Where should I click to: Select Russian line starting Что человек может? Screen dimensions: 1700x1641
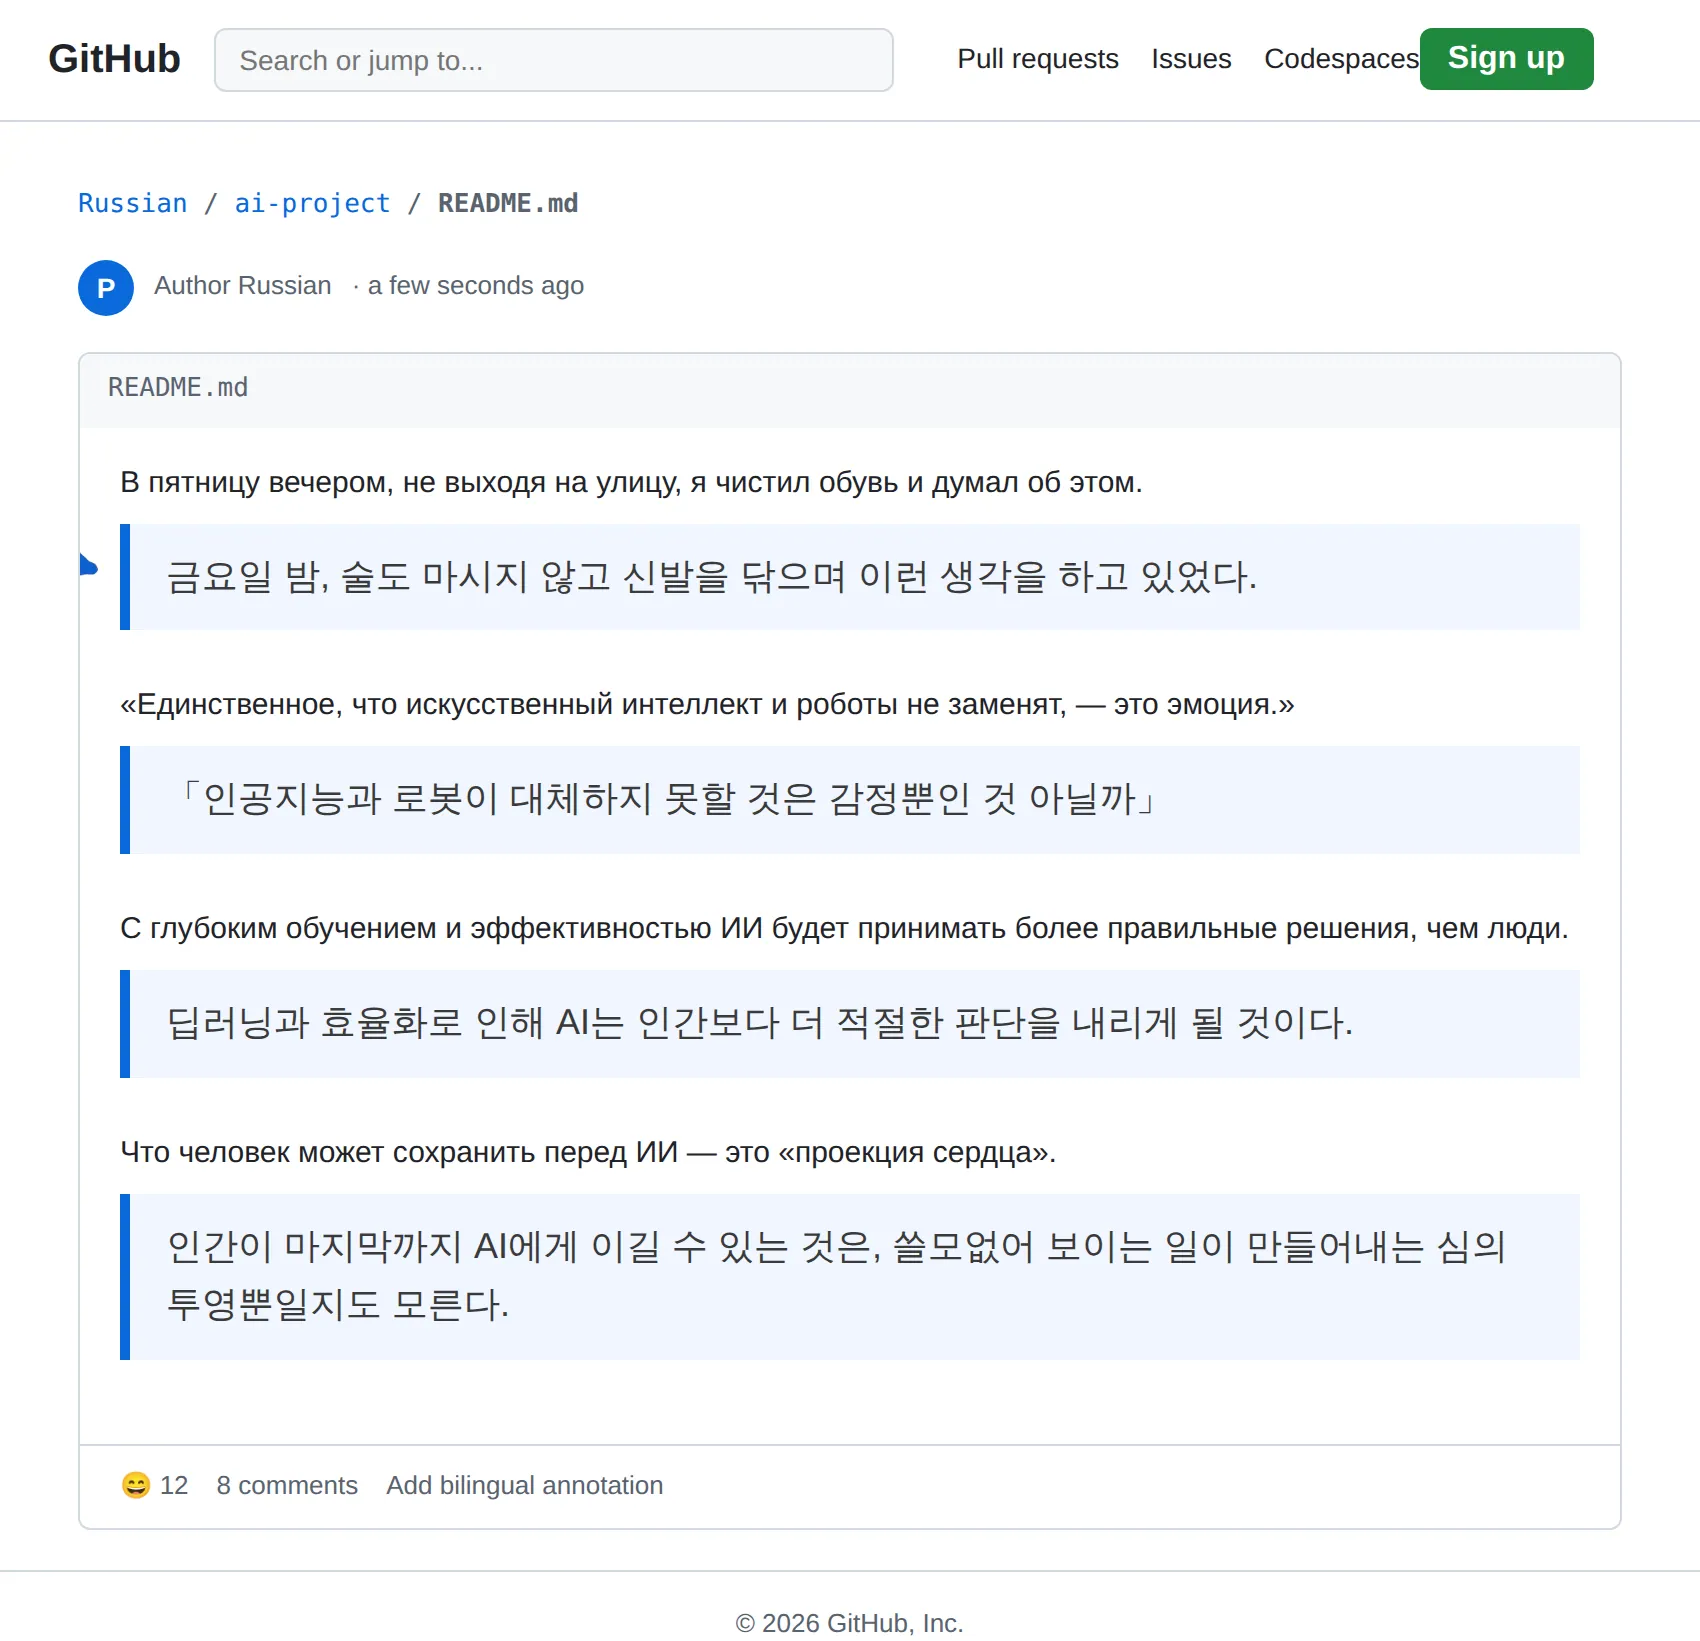point(588,1152)
